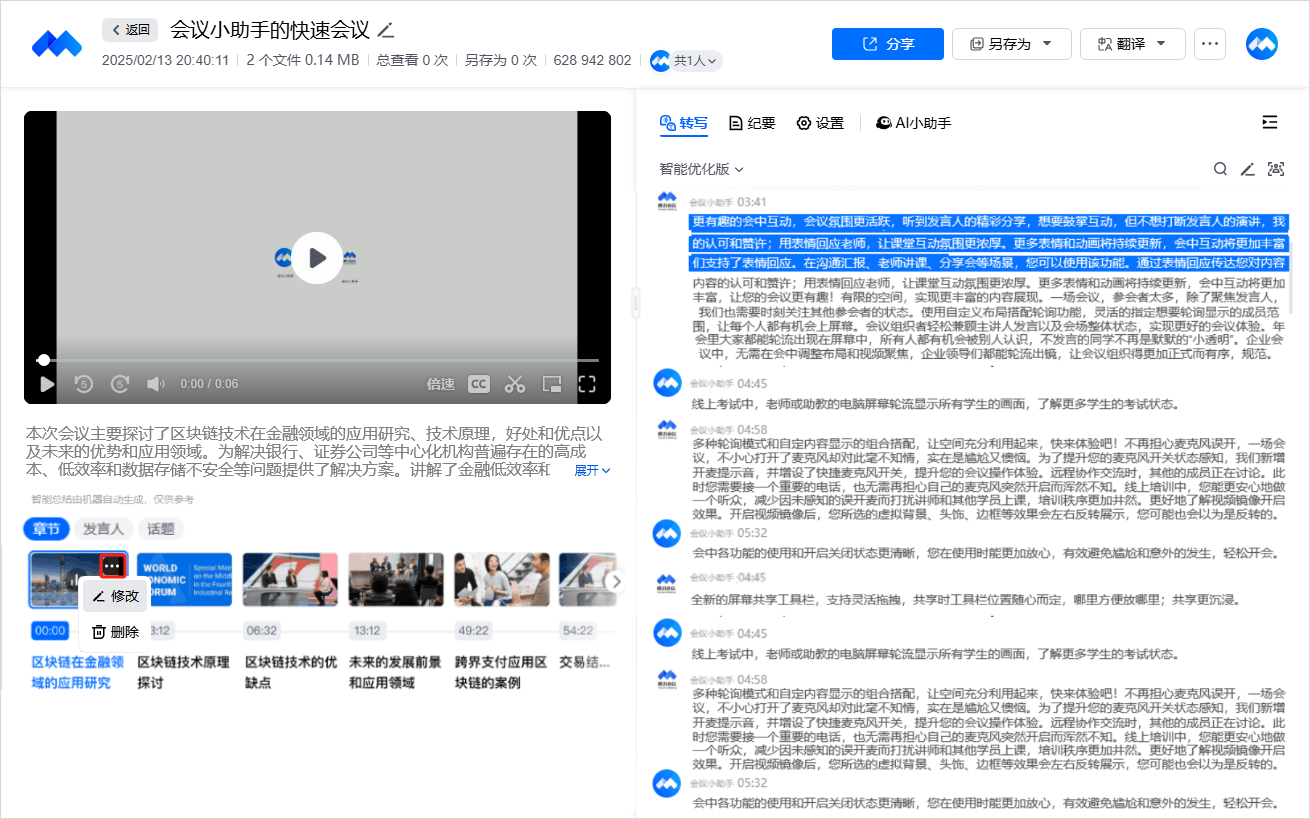Open the 共1人 participants dropdown
The image size is (1310, 819).
[686, 61]
